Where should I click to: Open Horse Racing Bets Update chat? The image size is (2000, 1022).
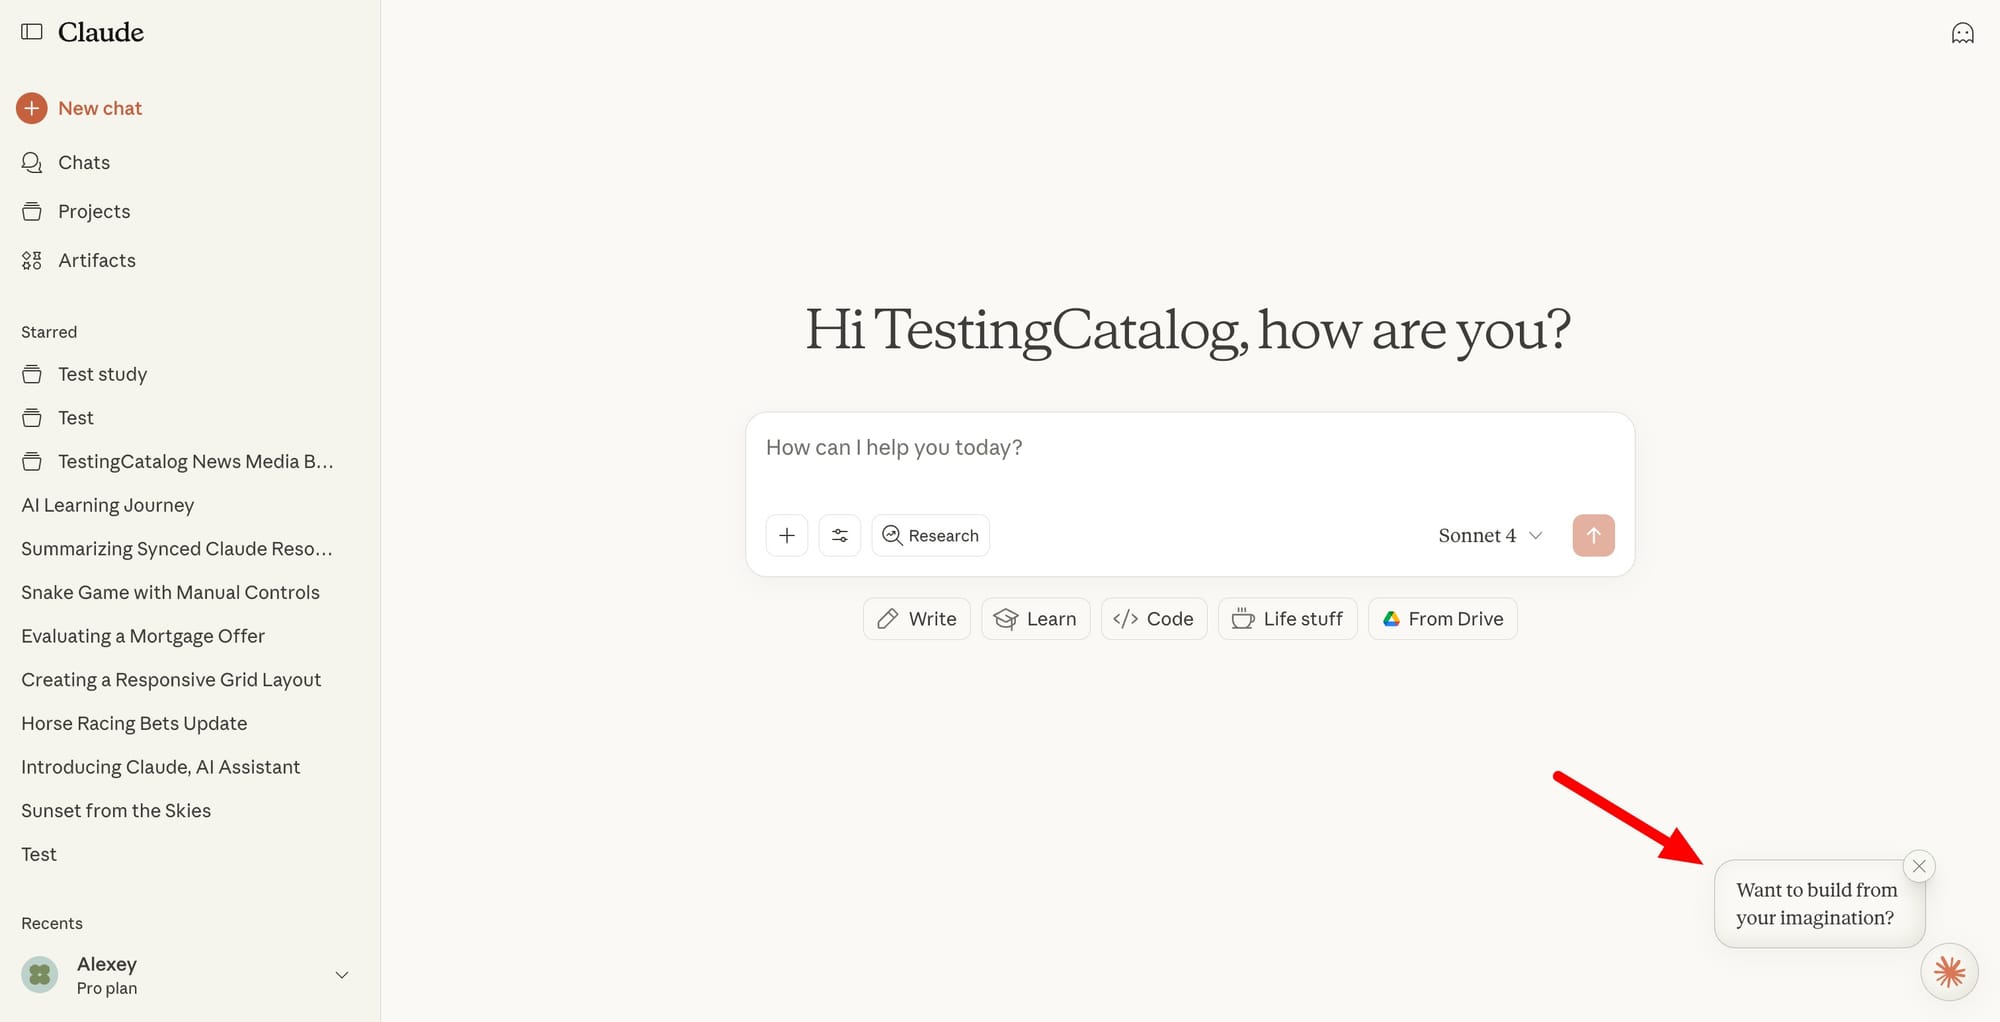(x=134, y=723)
